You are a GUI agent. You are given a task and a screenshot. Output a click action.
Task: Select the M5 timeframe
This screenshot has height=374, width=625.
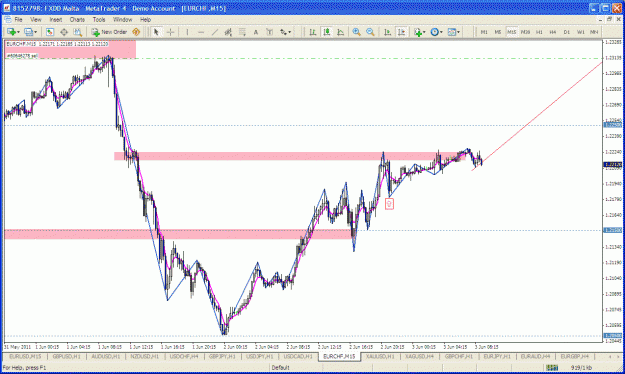[498, 32]
